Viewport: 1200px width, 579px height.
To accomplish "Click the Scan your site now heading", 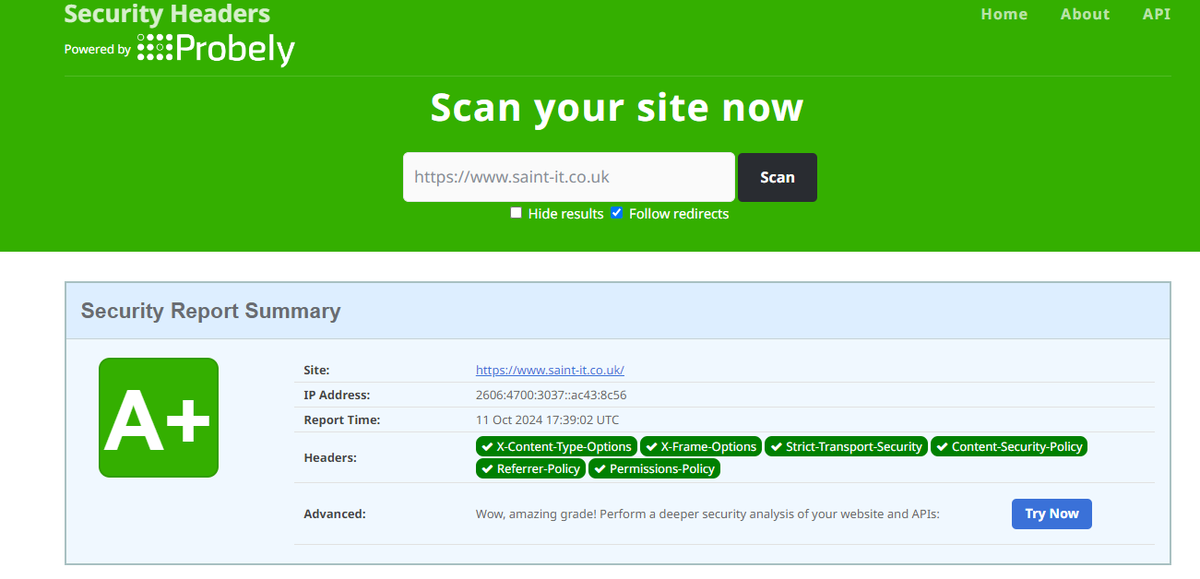I will tap(617, 107).
